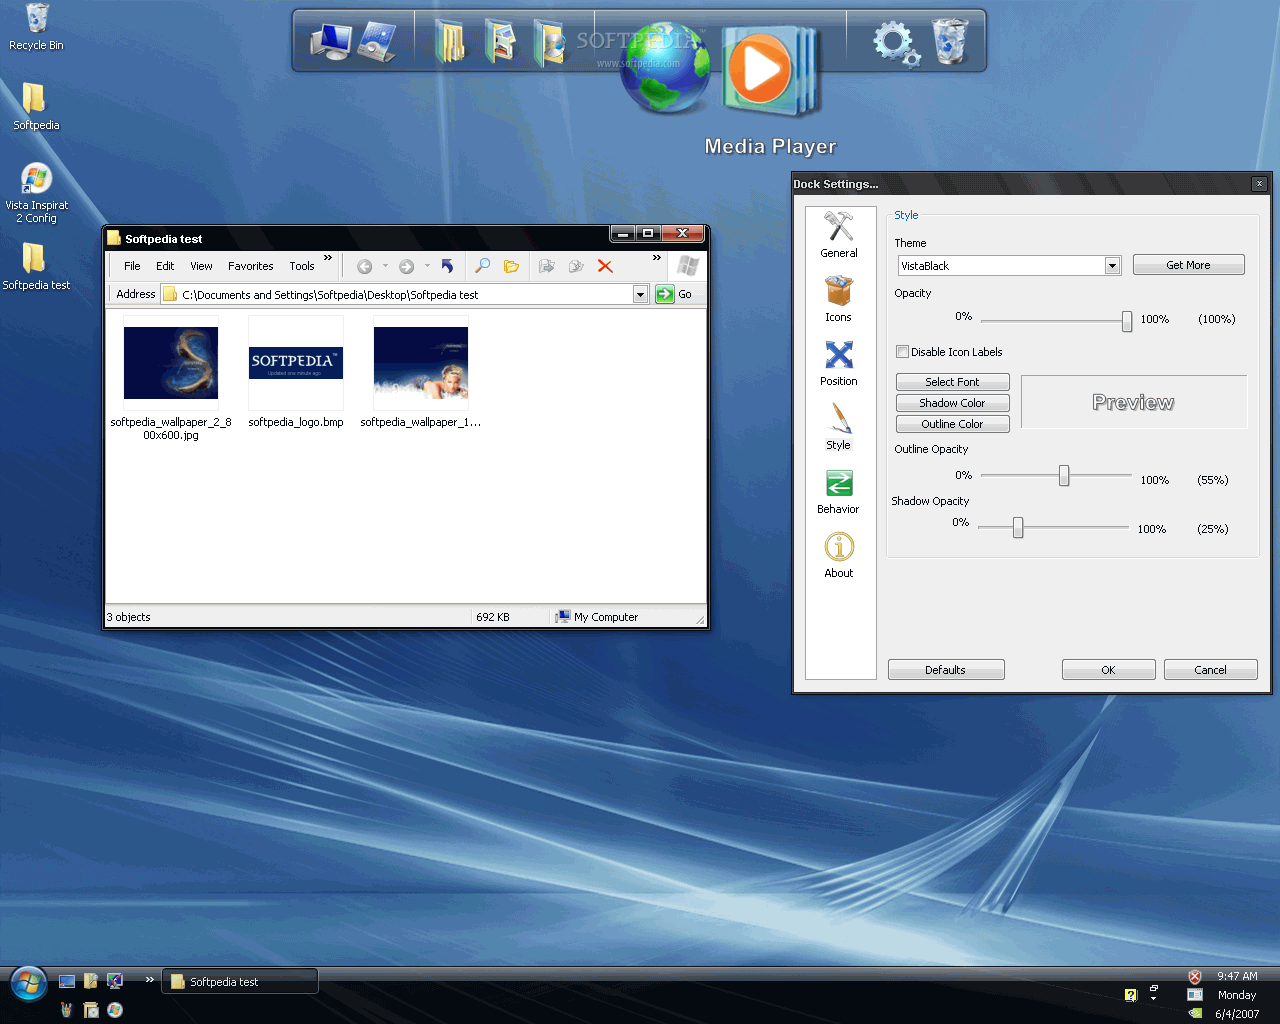Open the Edit menu in Explorer
The image size is (1280, 1024).
[165, 266]
